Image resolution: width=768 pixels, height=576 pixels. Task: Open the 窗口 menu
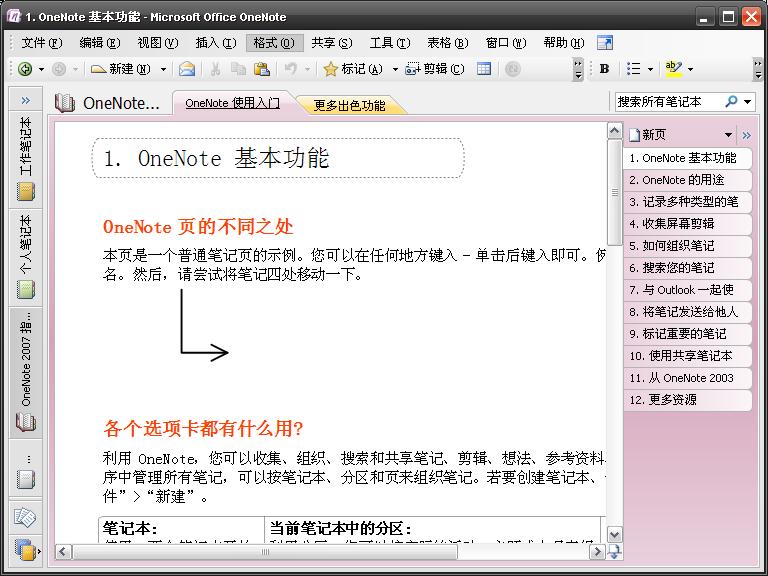pos(505,43)
